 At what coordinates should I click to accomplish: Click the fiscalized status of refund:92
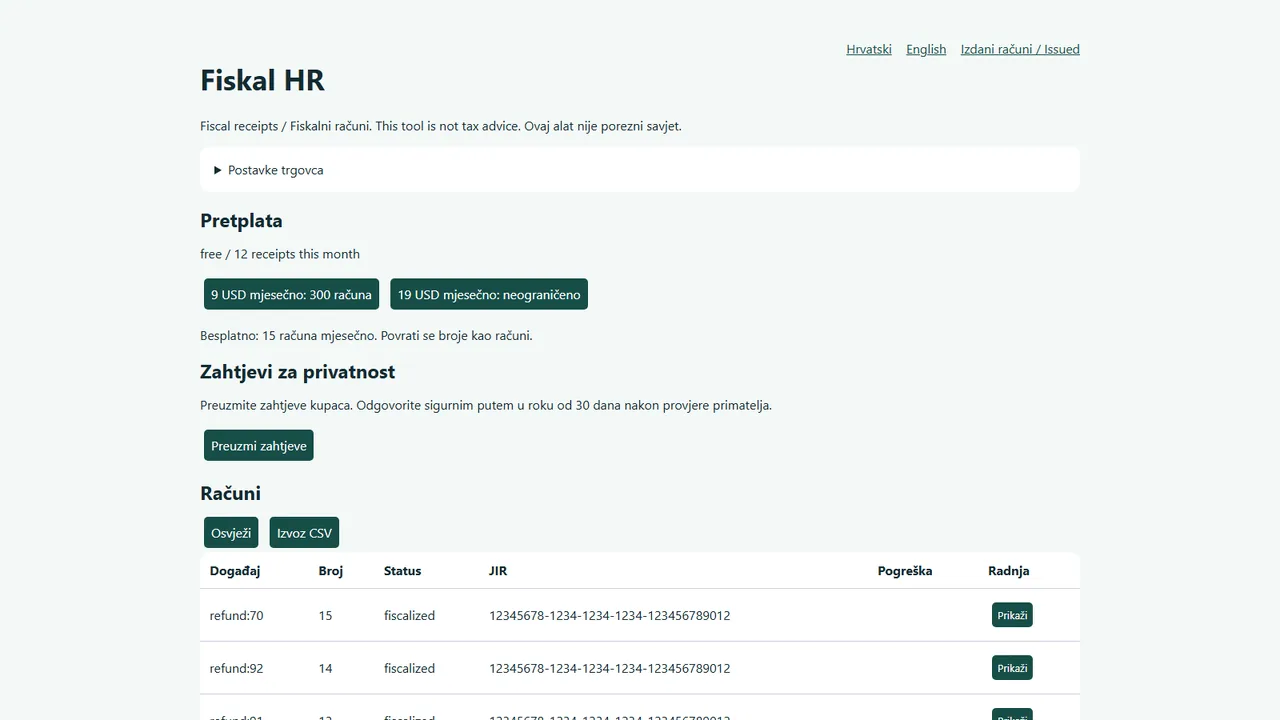(409, 668)
